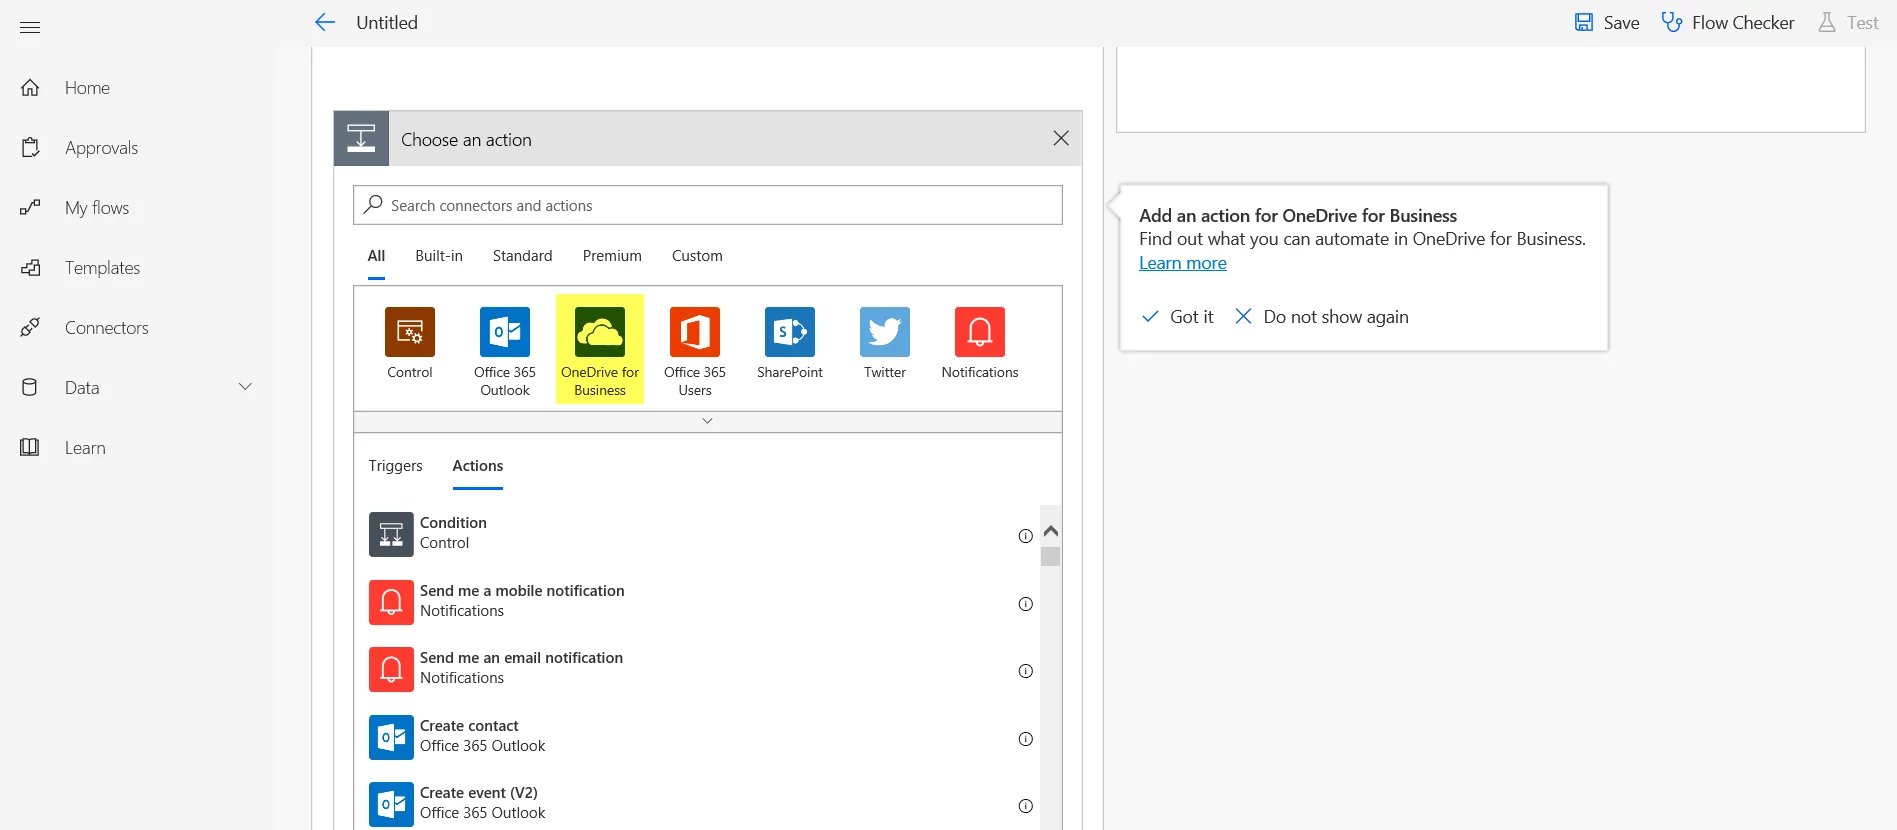Select the Office 365 Users connector
Viewport: 1897px width, 830px height.
695,332
